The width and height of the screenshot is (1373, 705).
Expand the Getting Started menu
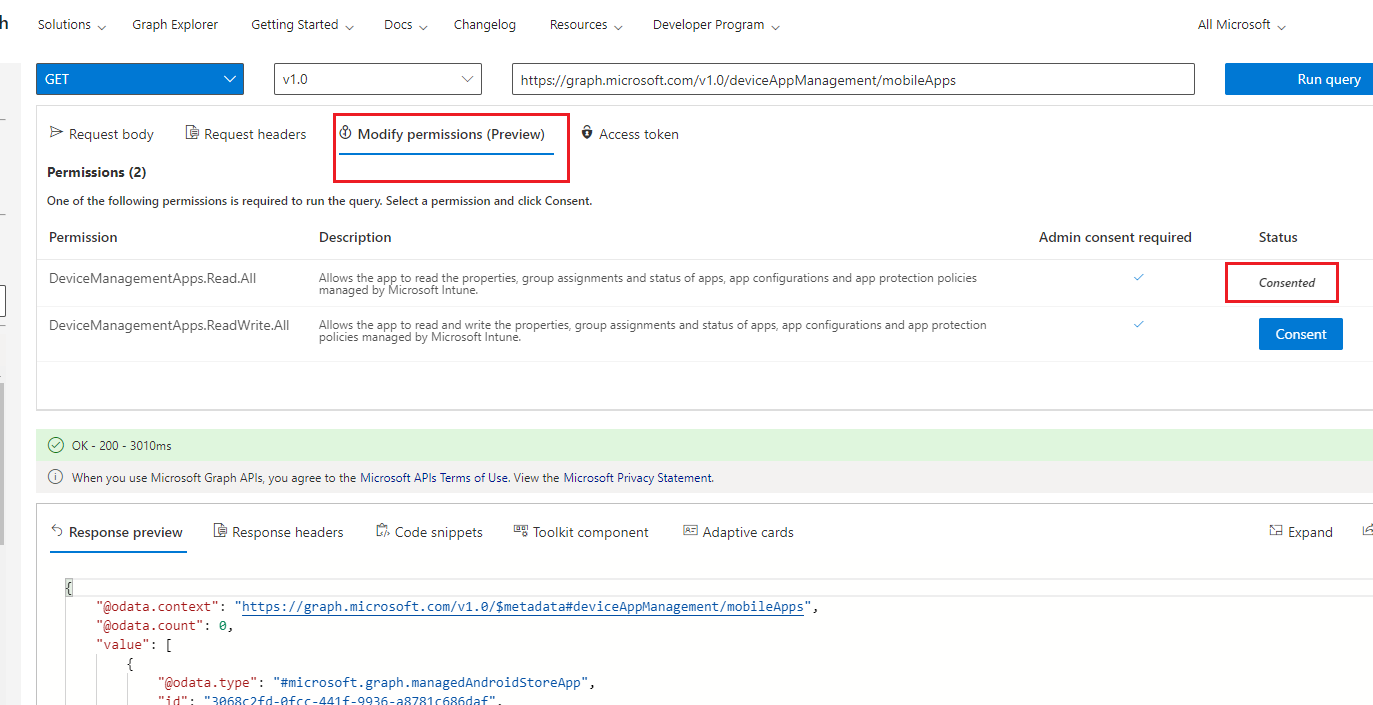click(x=303, y=25)
